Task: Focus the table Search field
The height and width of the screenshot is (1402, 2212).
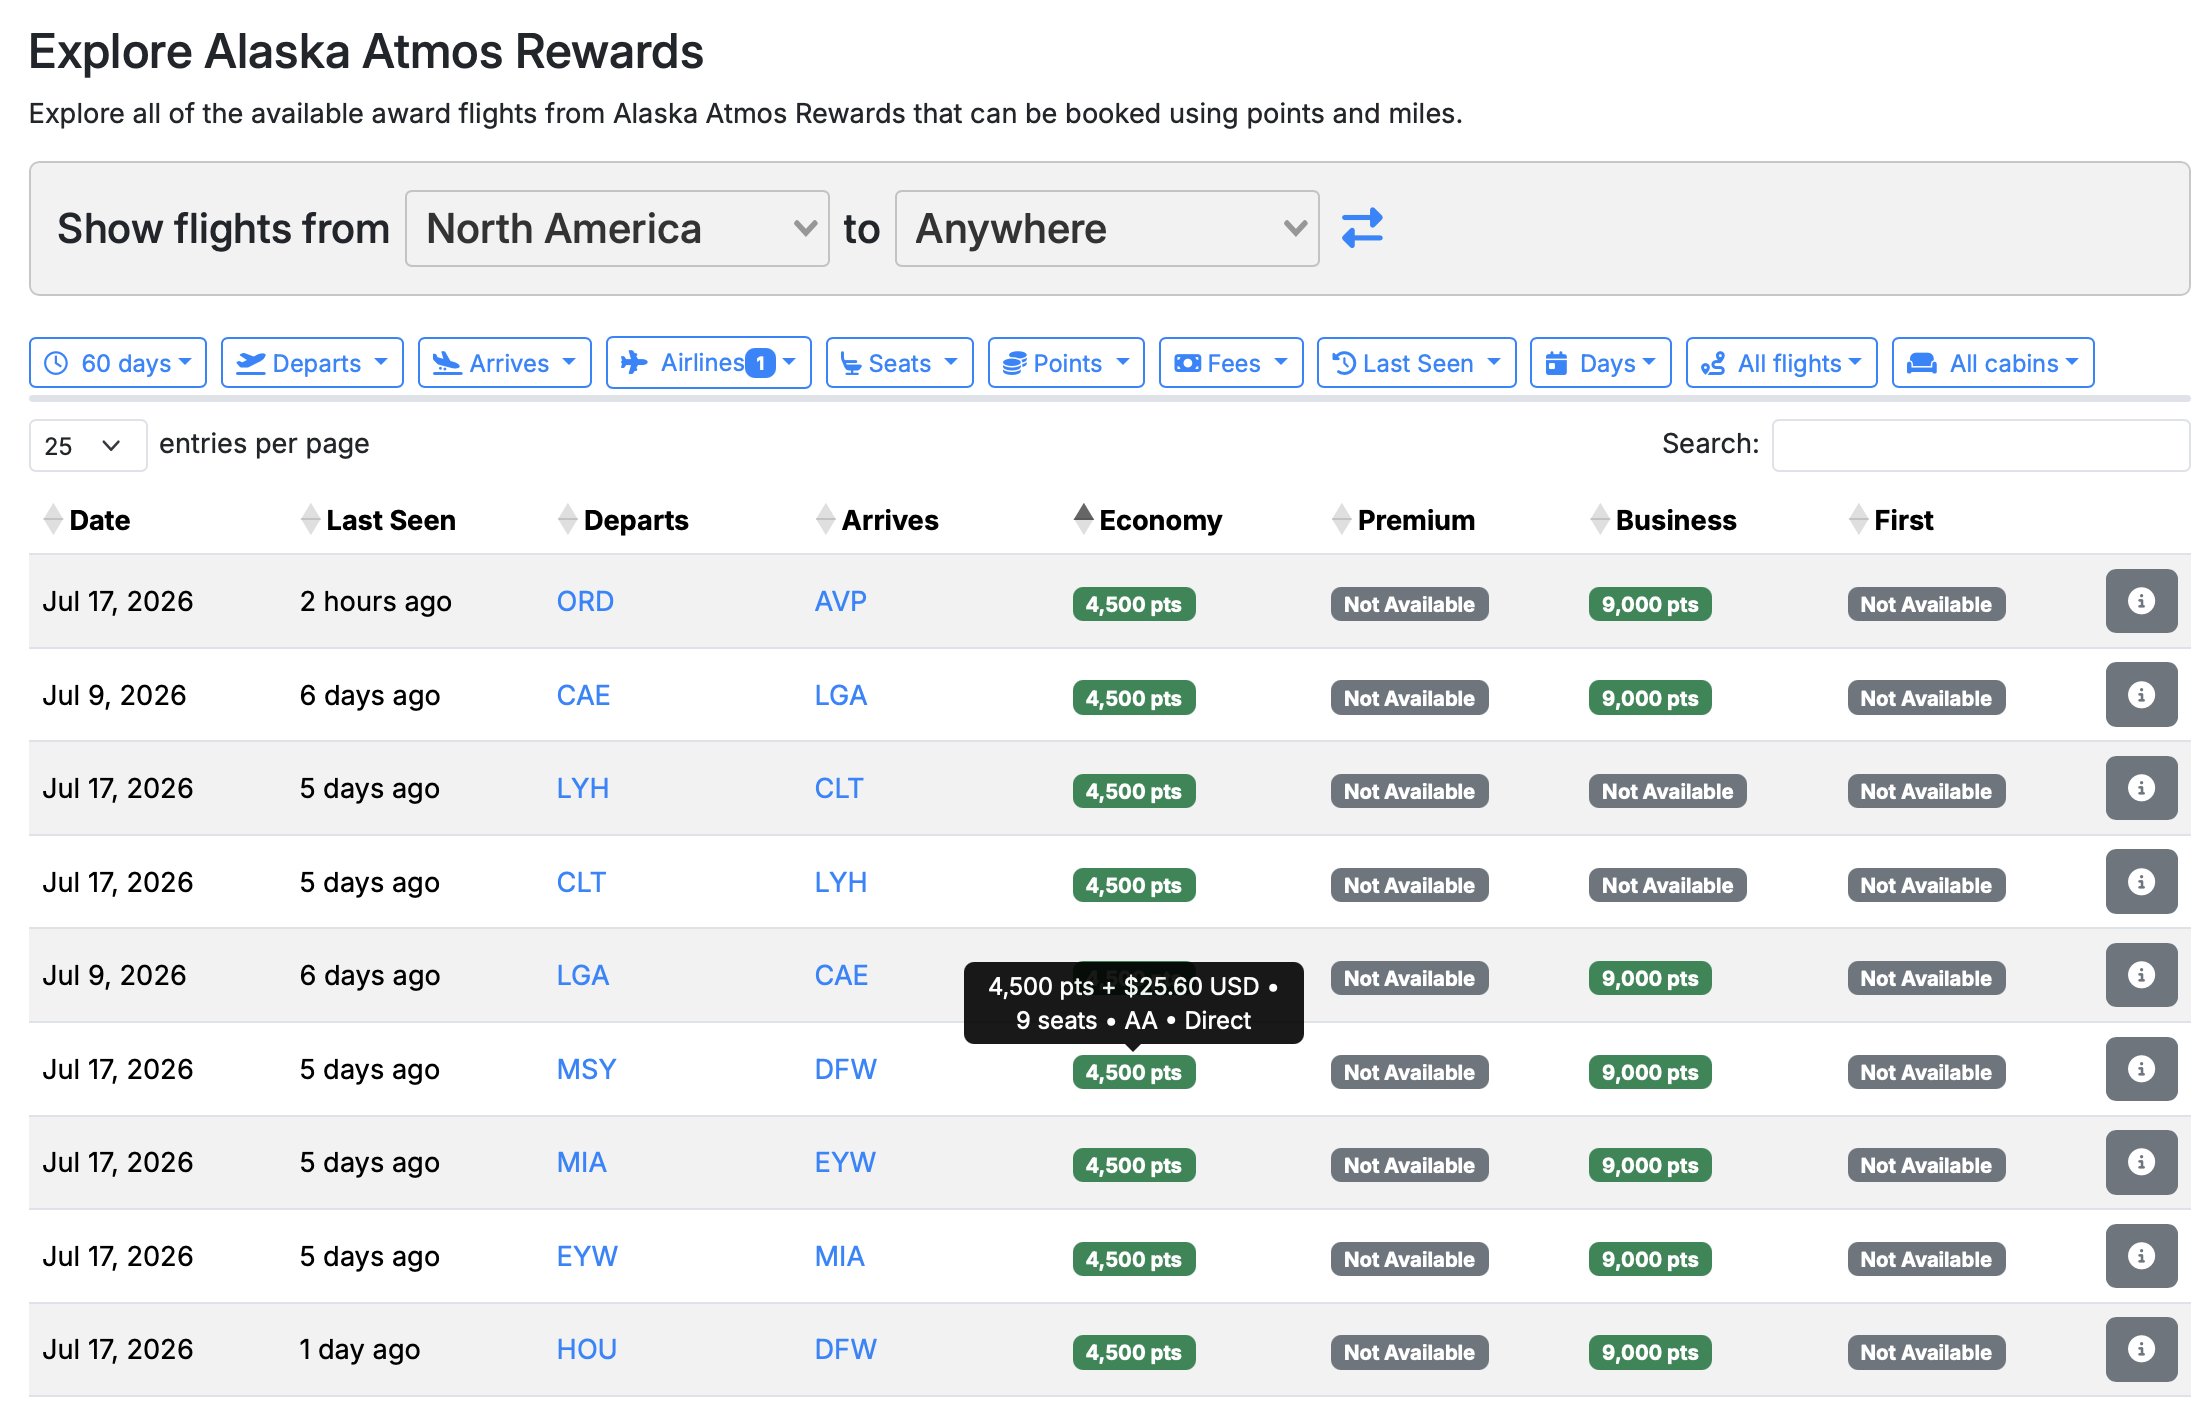Action: (x=1981, y=445)
